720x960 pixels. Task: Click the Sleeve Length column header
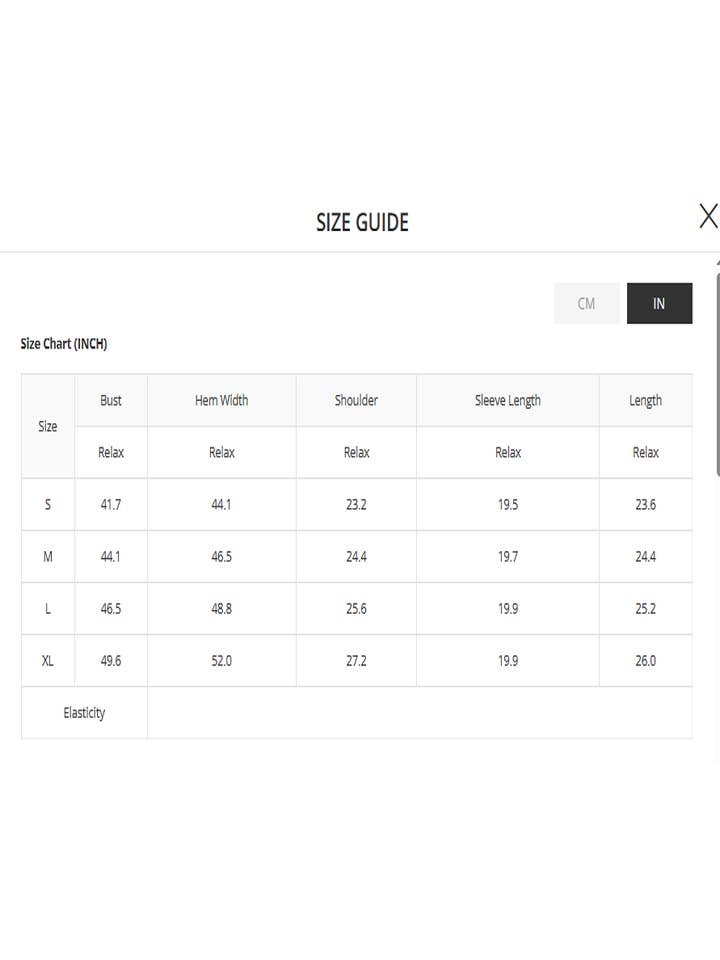507,400
